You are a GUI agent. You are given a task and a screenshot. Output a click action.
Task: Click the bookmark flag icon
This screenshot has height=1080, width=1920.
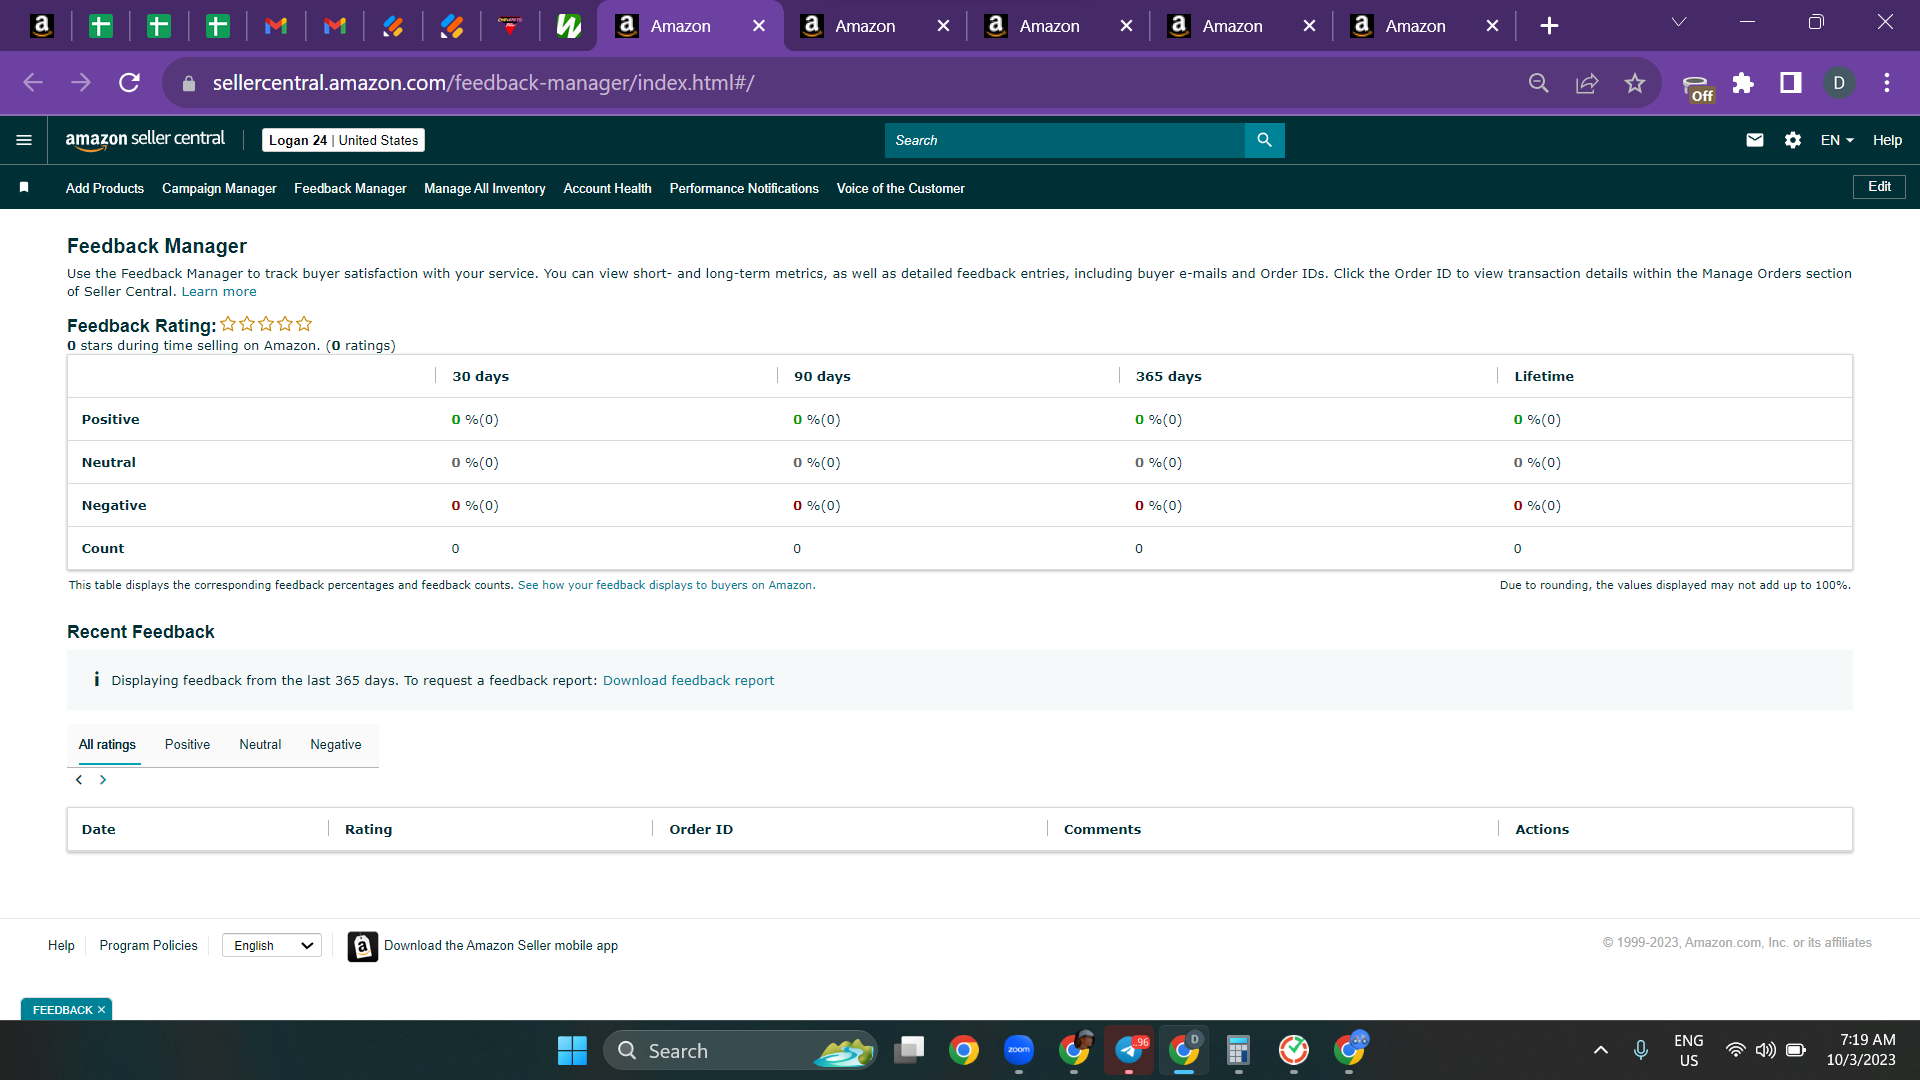24,187
